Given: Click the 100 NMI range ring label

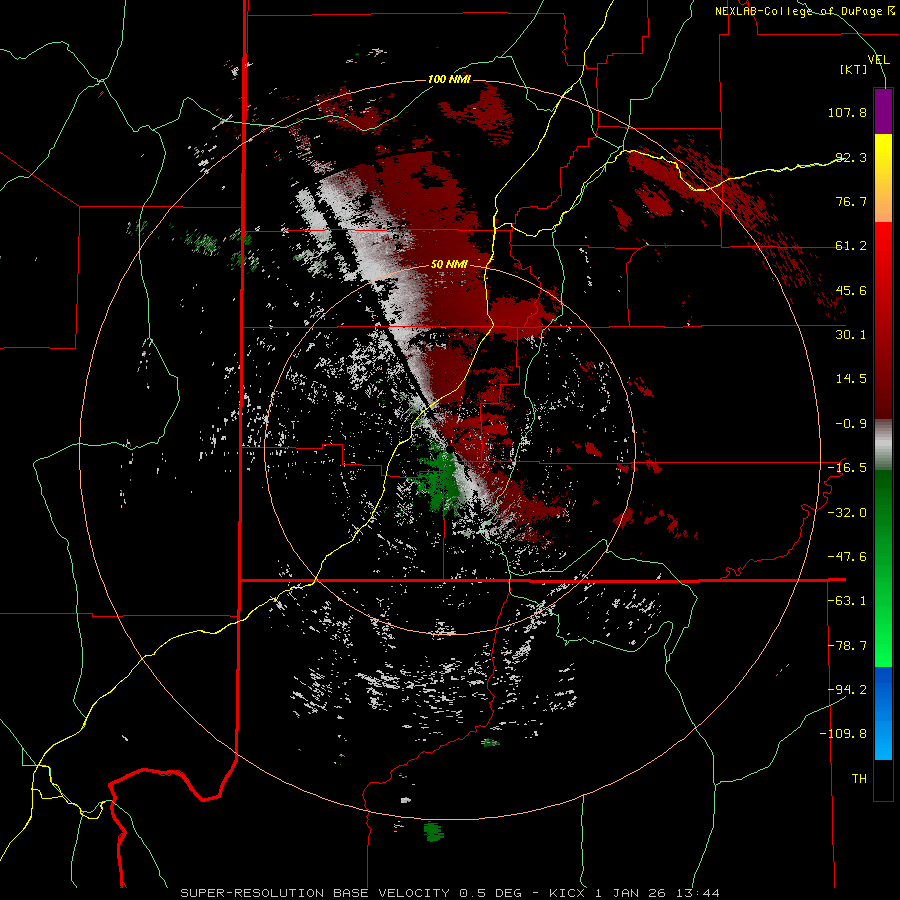Looking at the screenshot, I should pyautogui.click(x=449, y=79).
